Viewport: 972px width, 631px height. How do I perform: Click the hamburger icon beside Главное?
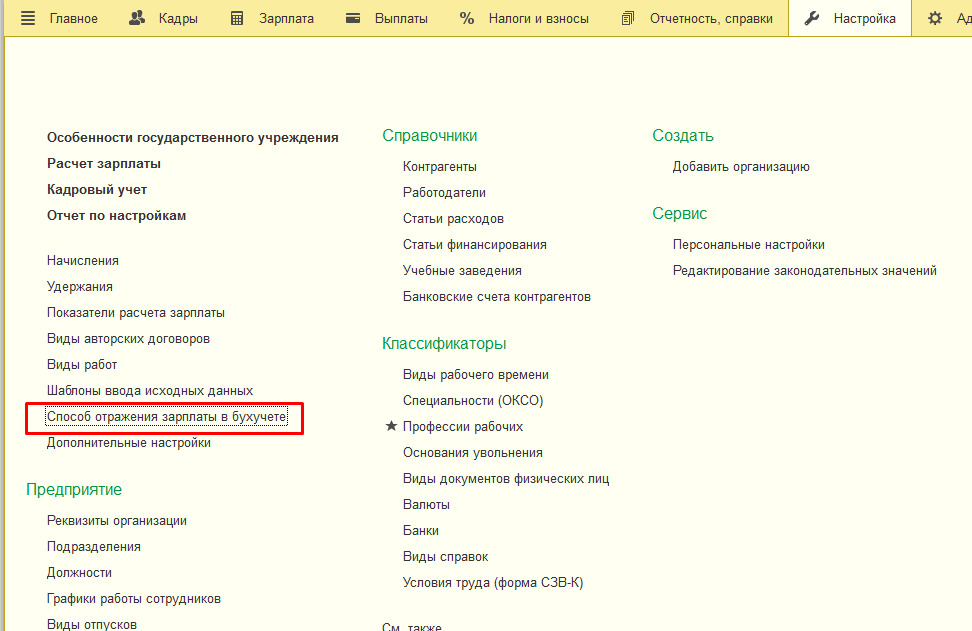coord(27,18)
